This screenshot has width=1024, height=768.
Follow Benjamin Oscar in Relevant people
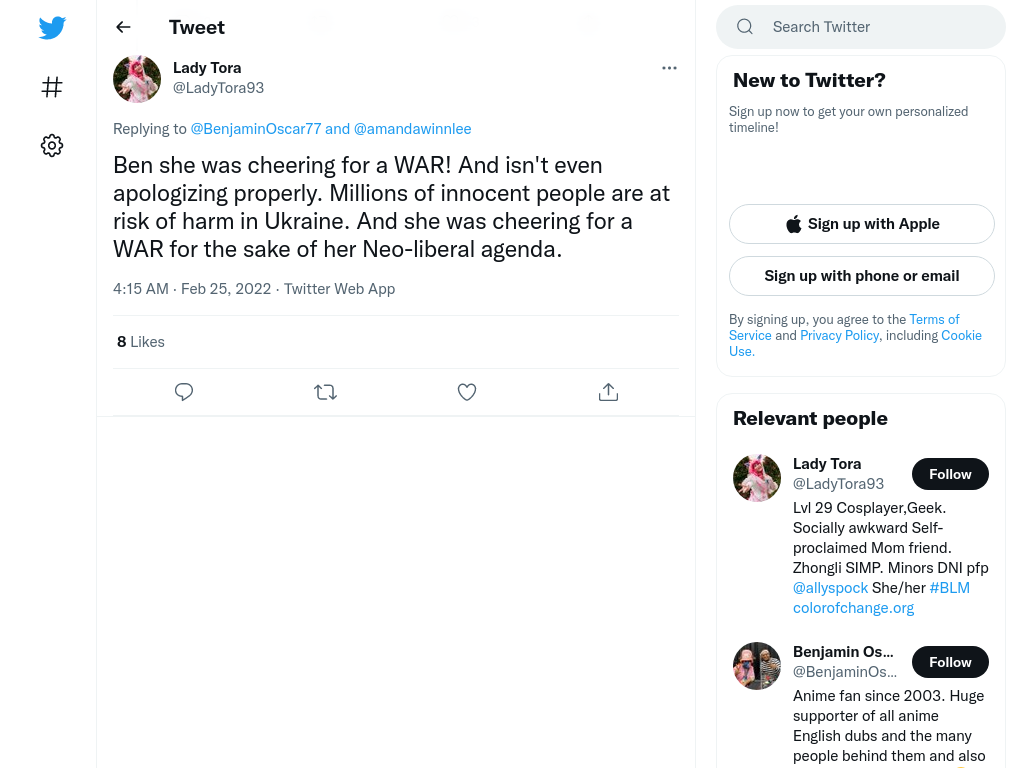(950, 662)
